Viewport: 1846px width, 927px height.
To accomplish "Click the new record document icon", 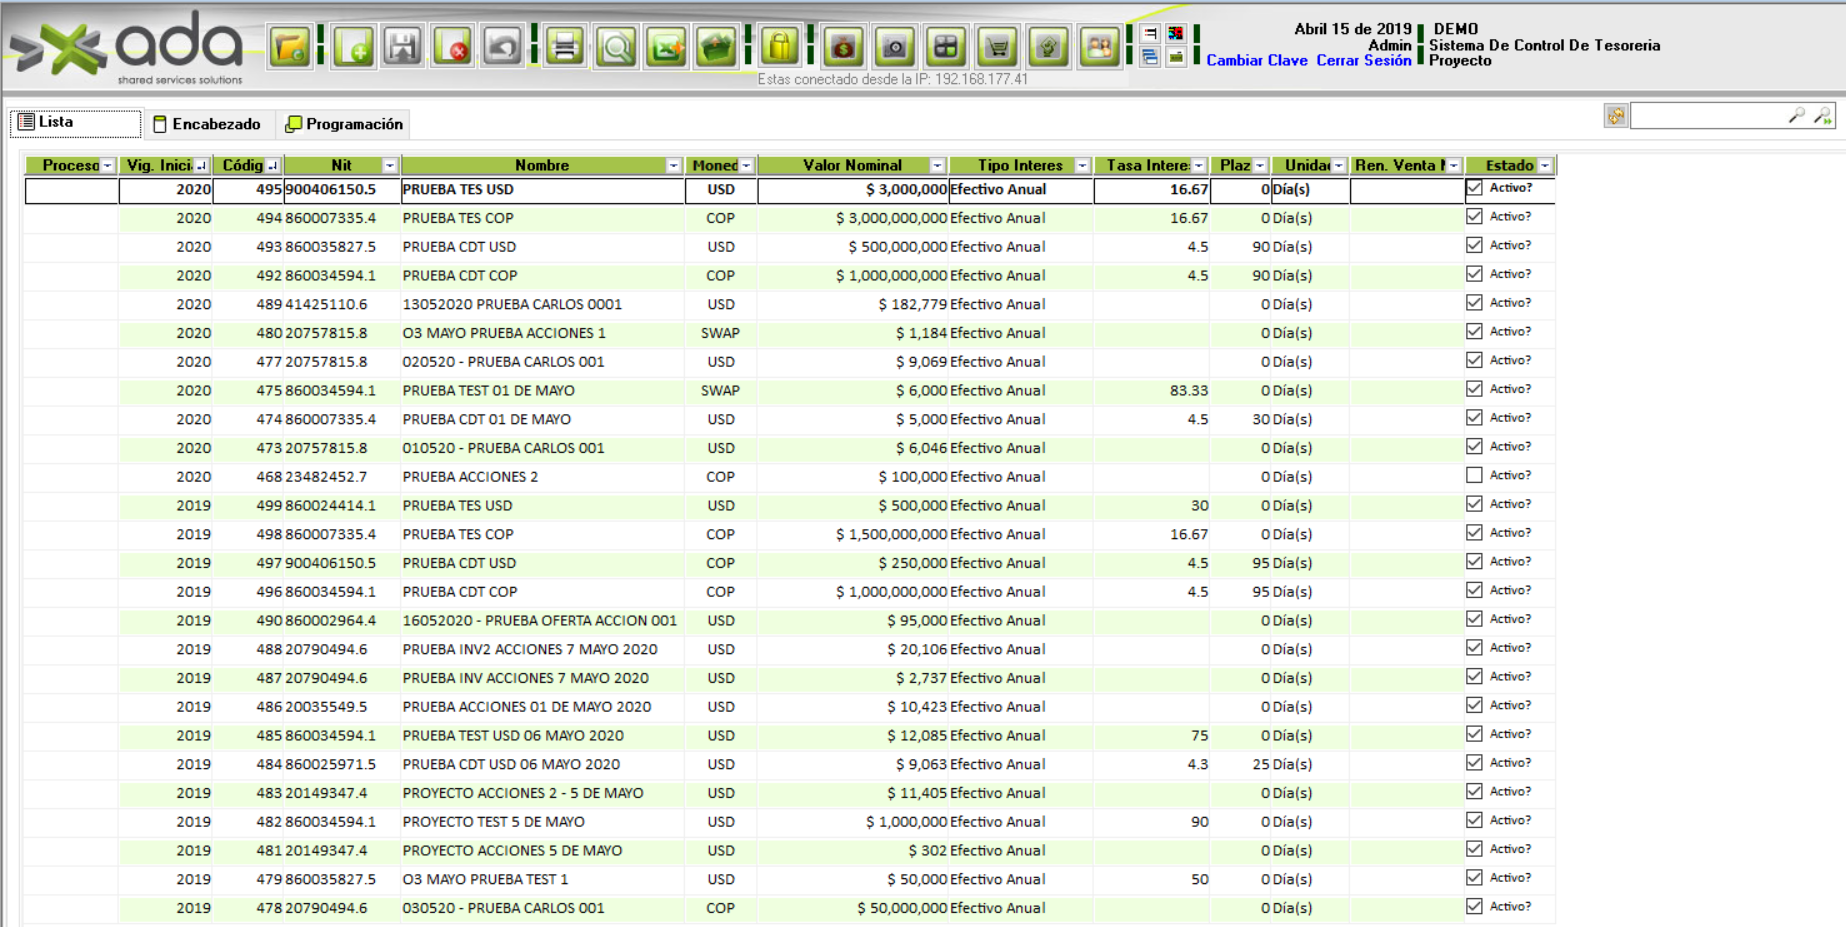I will [x=353, y=47].
